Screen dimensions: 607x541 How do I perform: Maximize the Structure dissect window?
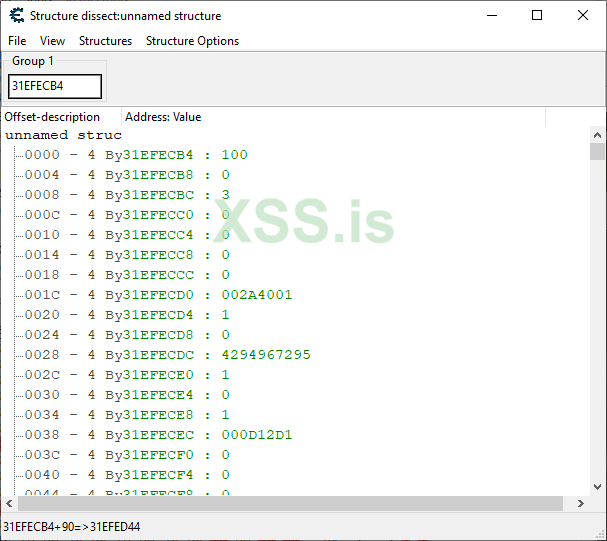tap(537, 15)
